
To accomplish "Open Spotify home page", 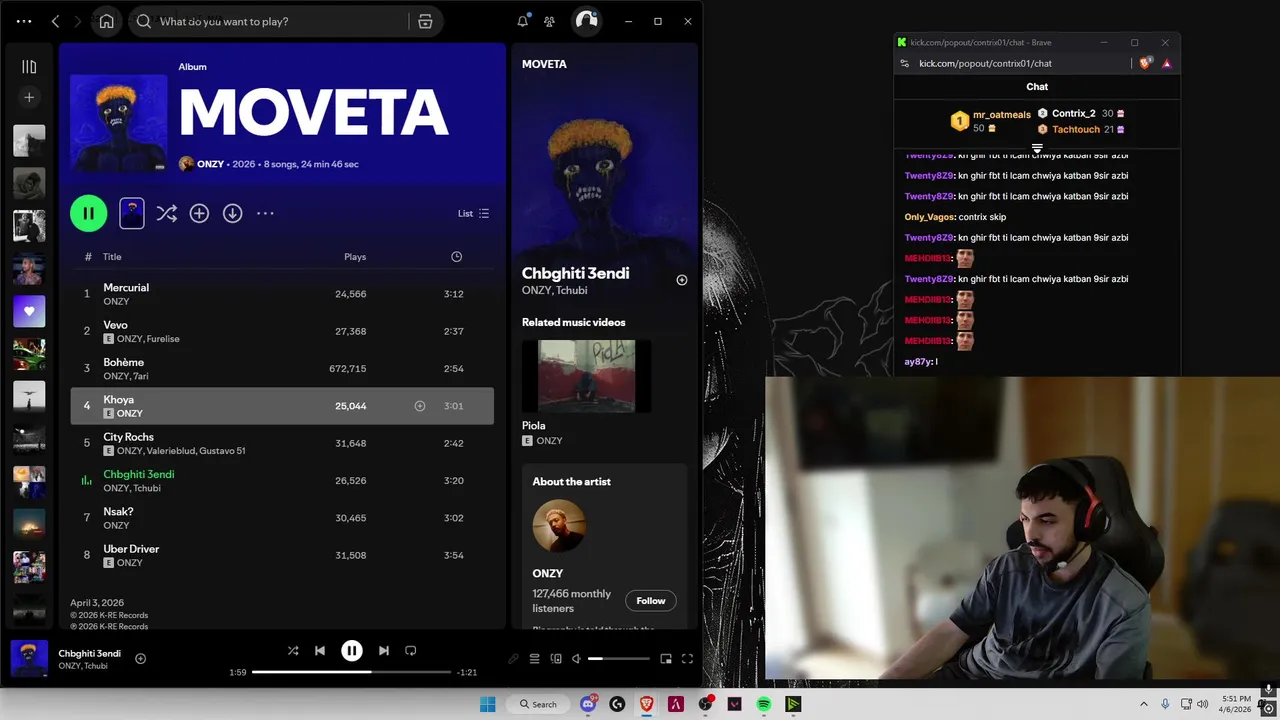I will 107,21.
